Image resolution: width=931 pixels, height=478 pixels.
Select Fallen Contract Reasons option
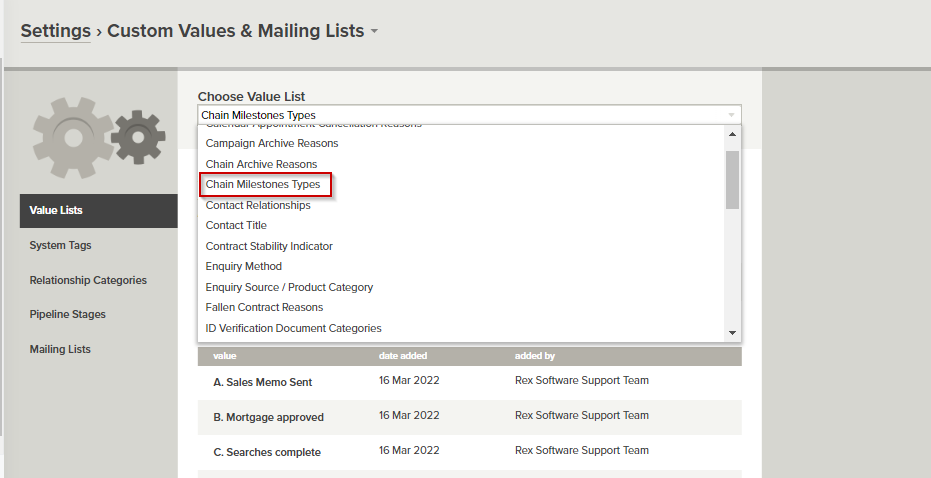[264, 307]
